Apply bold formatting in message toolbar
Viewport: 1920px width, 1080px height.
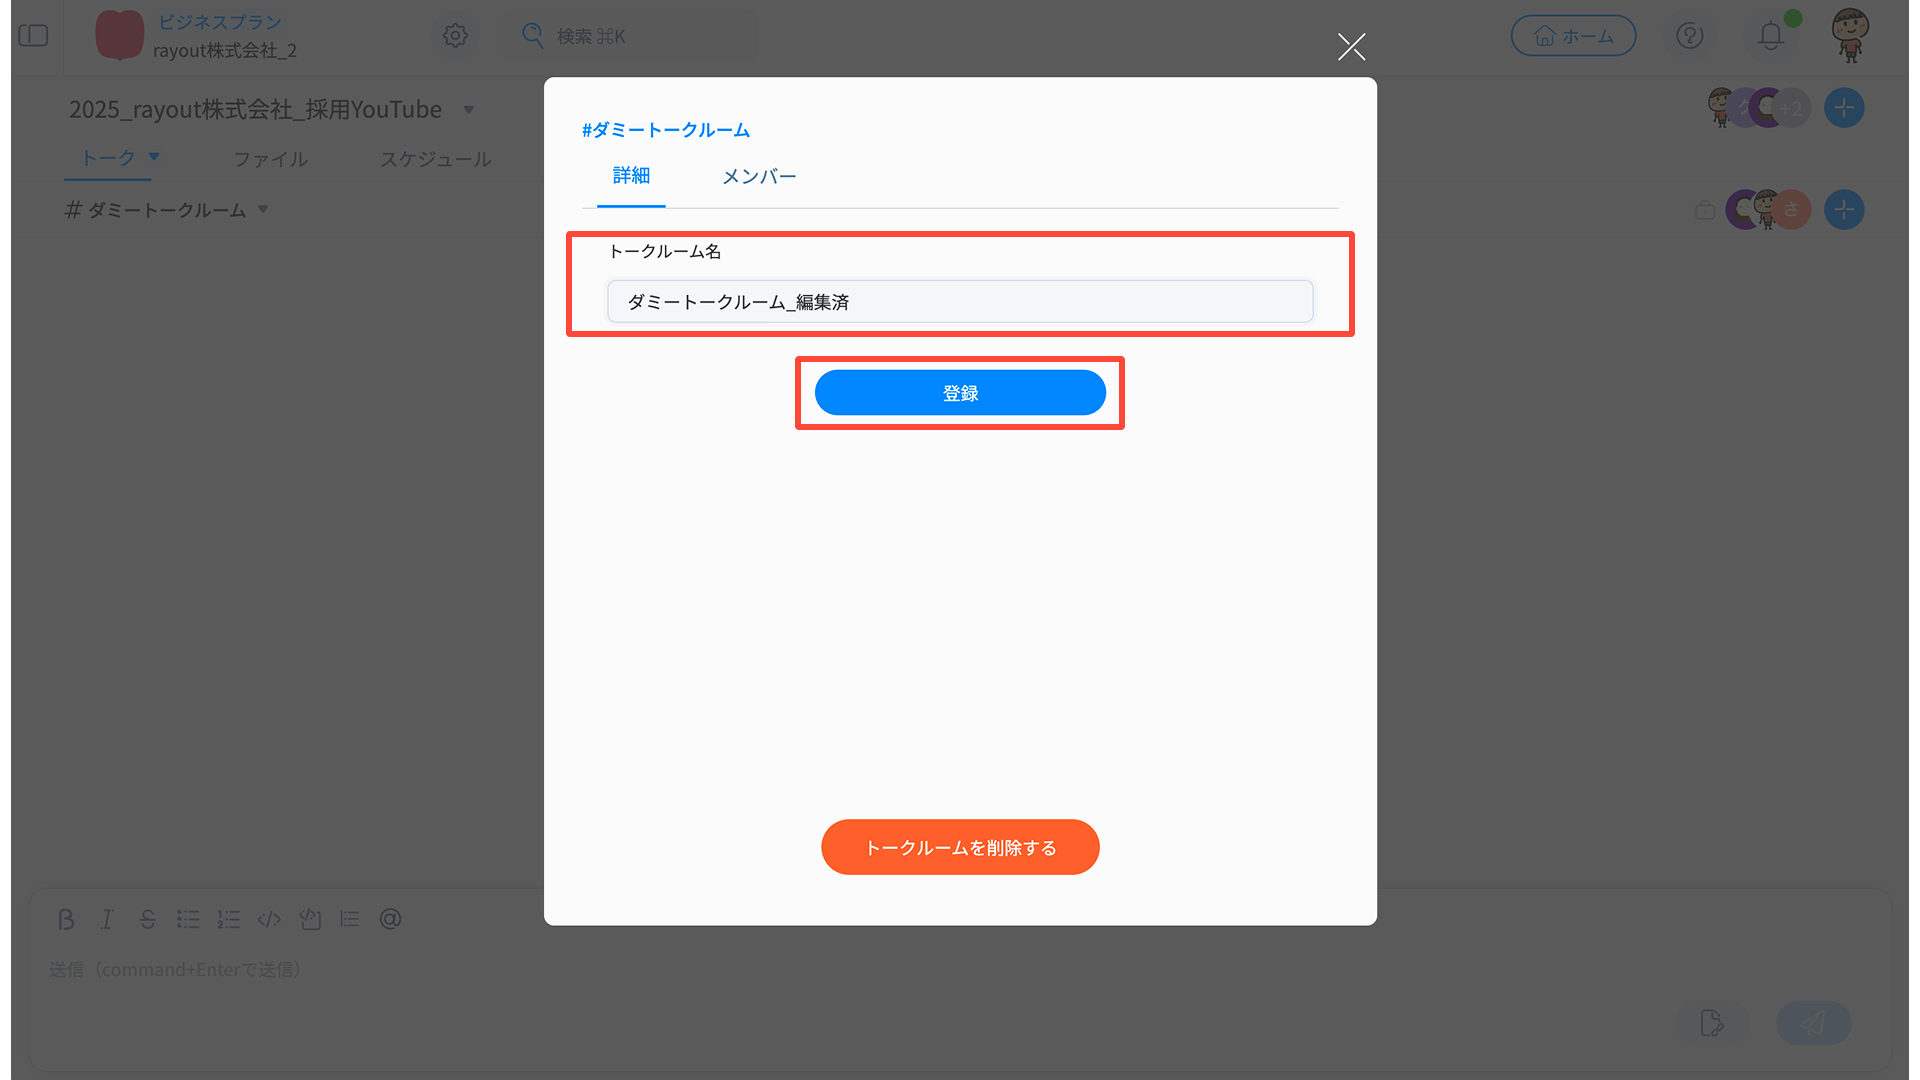66,919
